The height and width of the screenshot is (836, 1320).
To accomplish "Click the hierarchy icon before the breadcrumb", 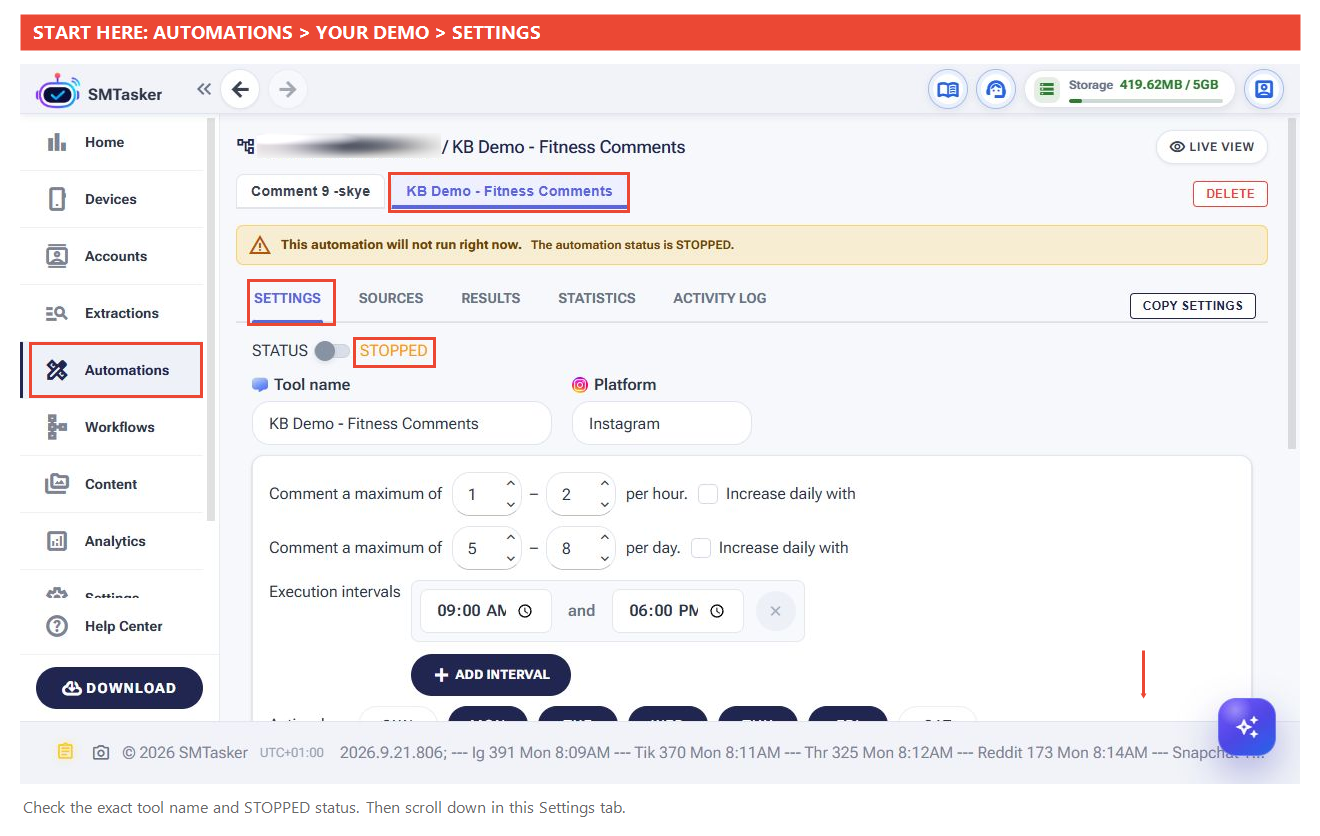I will click(x=245, y=147).
